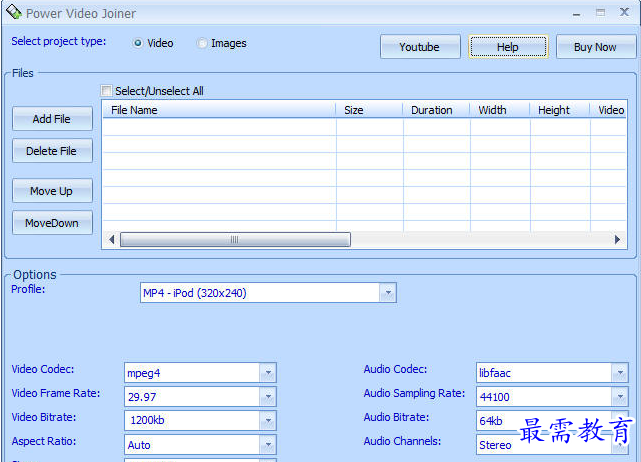Viewport: 641px width, 462px height.
Task: Click the Auto aspect ratio value
Action: [139, 445]
